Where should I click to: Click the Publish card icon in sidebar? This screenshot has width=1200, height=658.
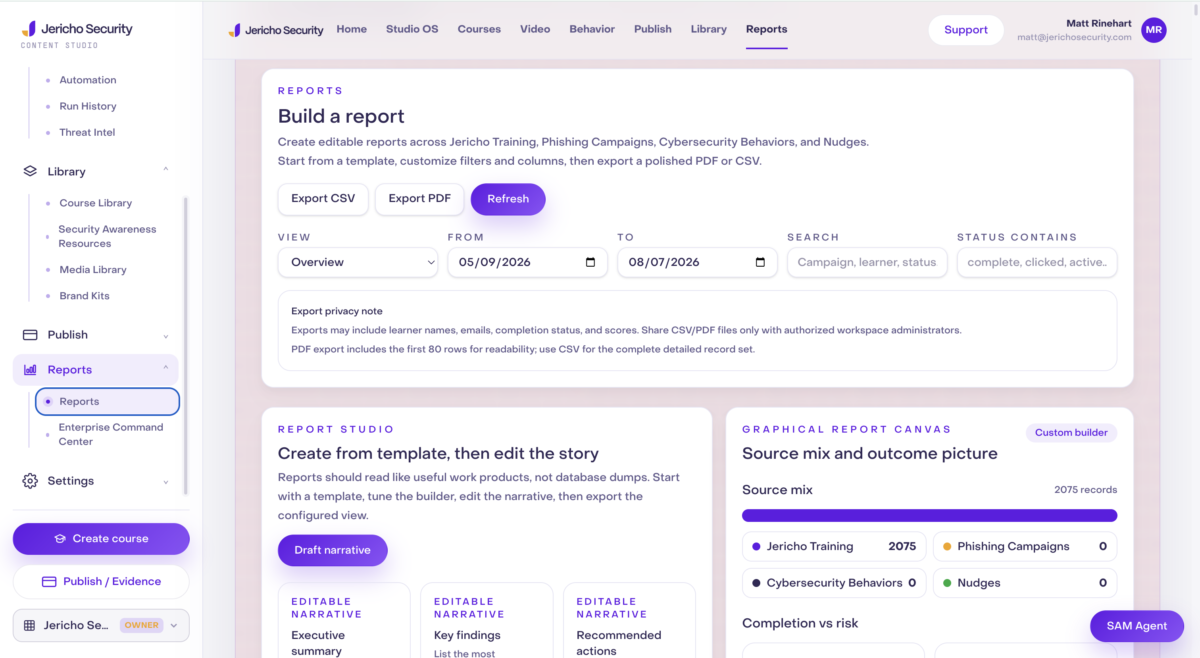pyautogui.click(x=30, y=335)
